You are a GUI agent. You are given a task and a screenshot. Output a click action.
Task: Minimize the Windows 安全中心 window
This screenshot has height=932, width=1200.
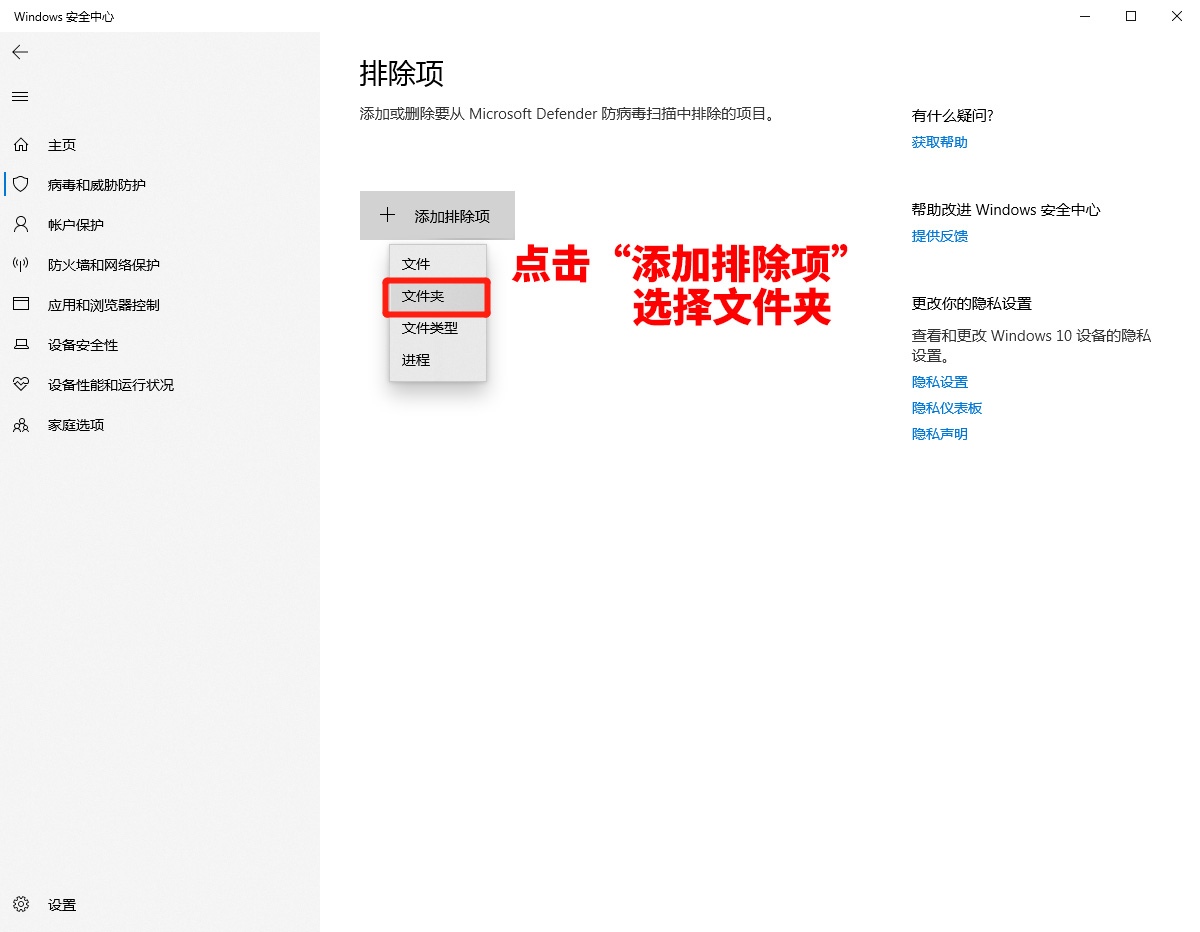[1085, 16]
